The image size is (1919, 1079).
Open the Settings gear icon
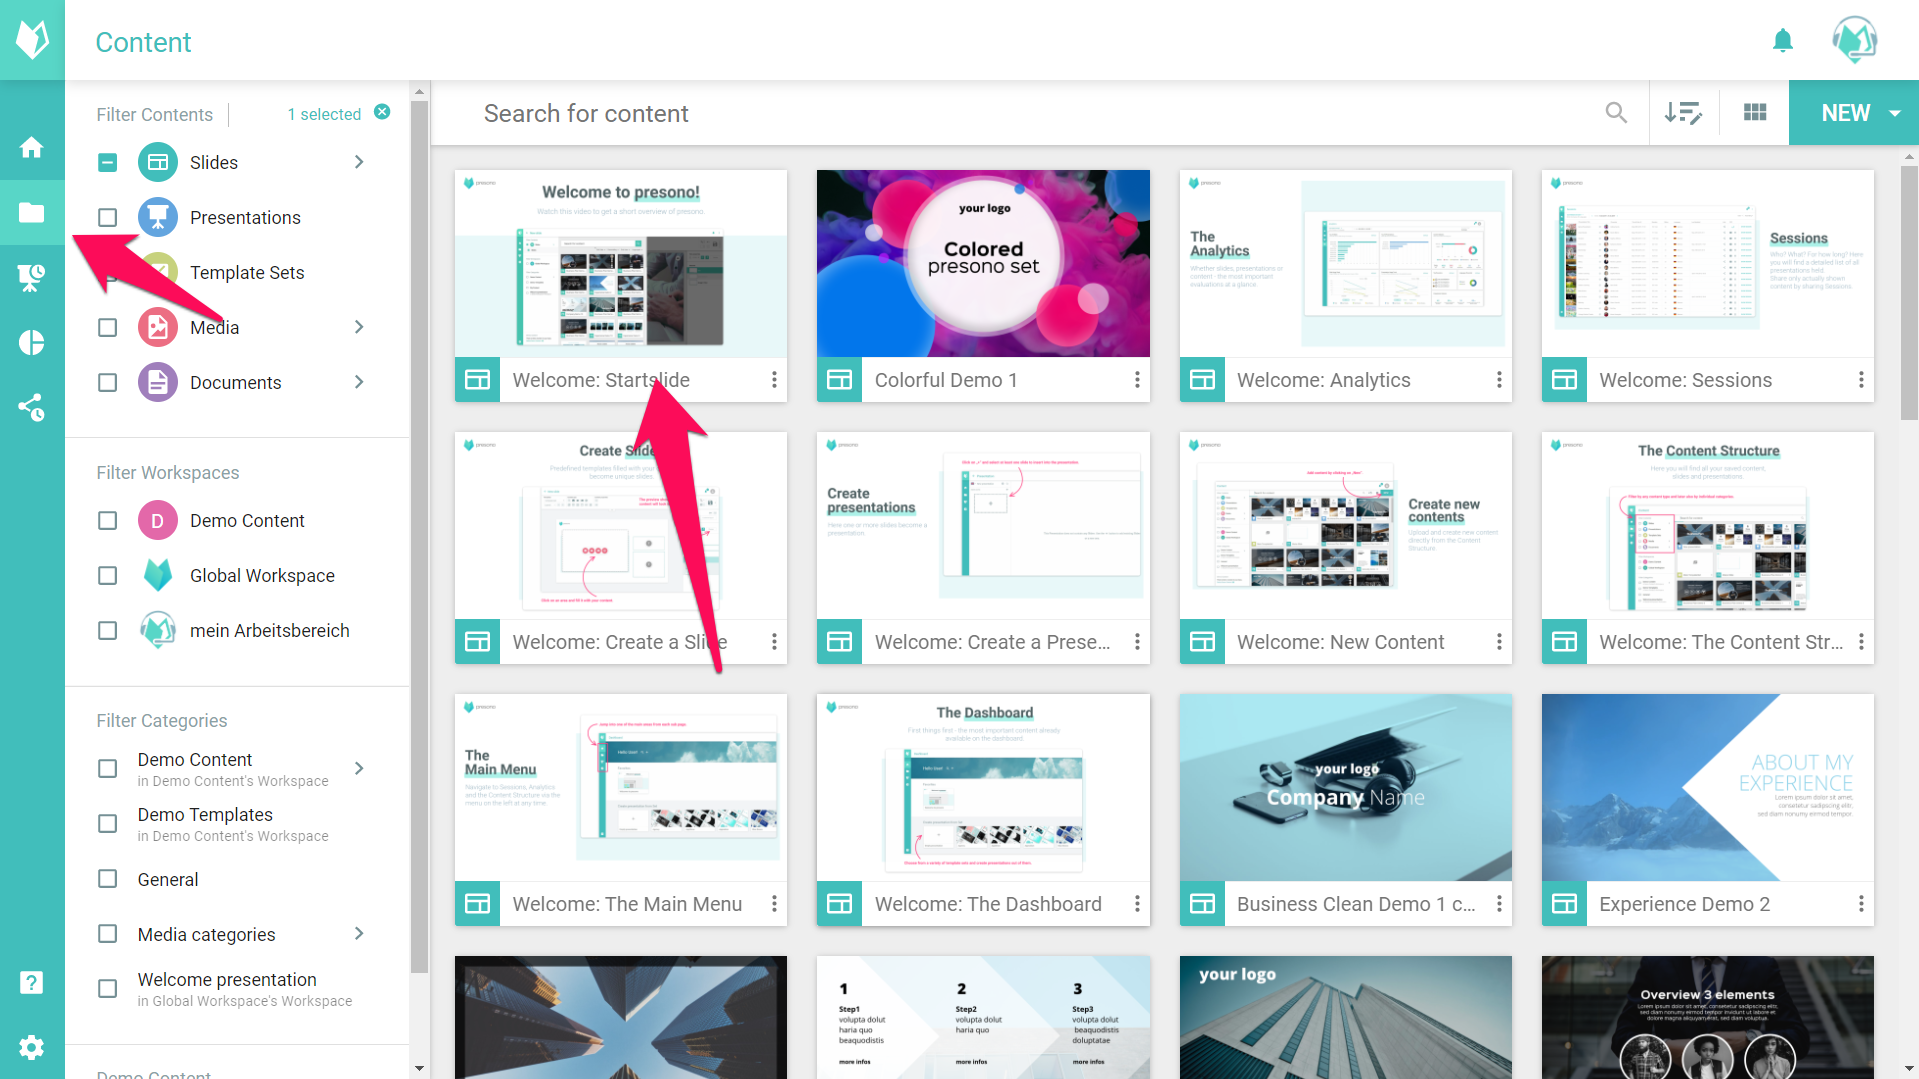32,1047
